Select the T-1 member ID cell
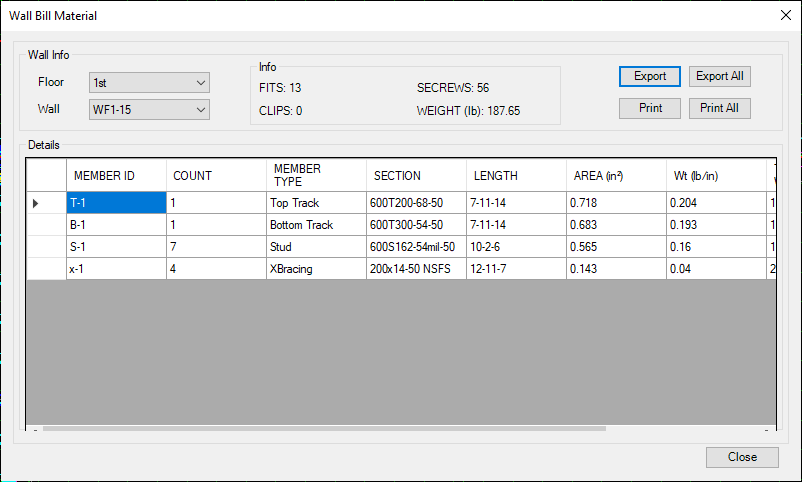This screenshot has width=802, height=482. point(116,203)
